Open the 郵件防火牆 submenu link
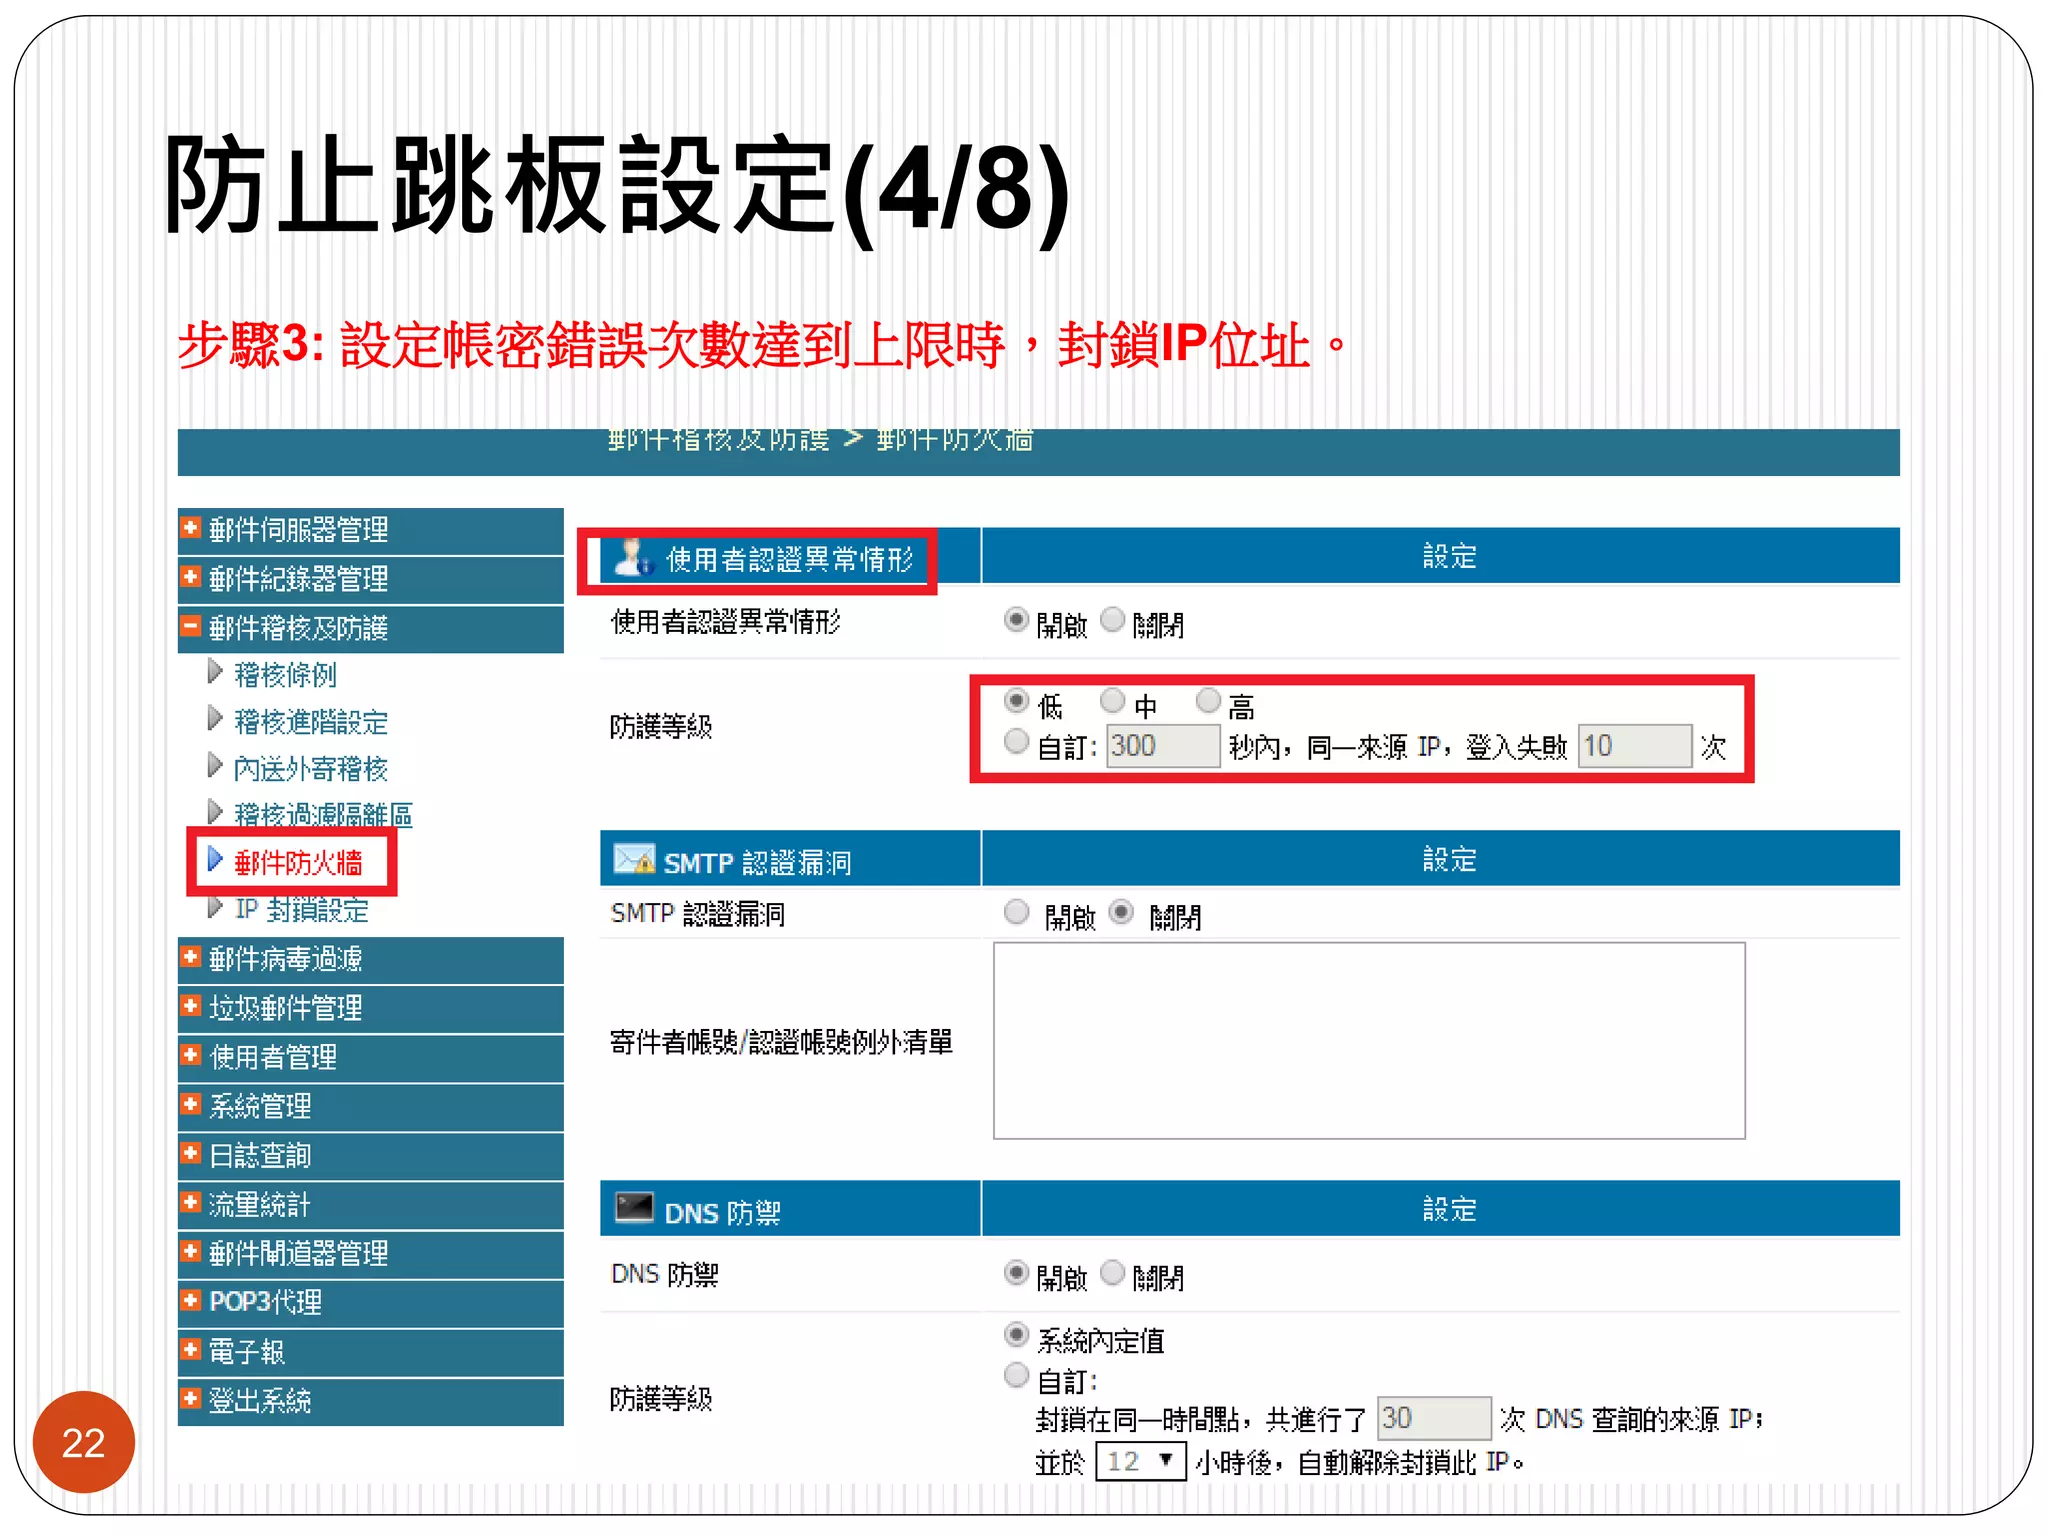This screenshot has width=2048, height=1536. point(298,862)
